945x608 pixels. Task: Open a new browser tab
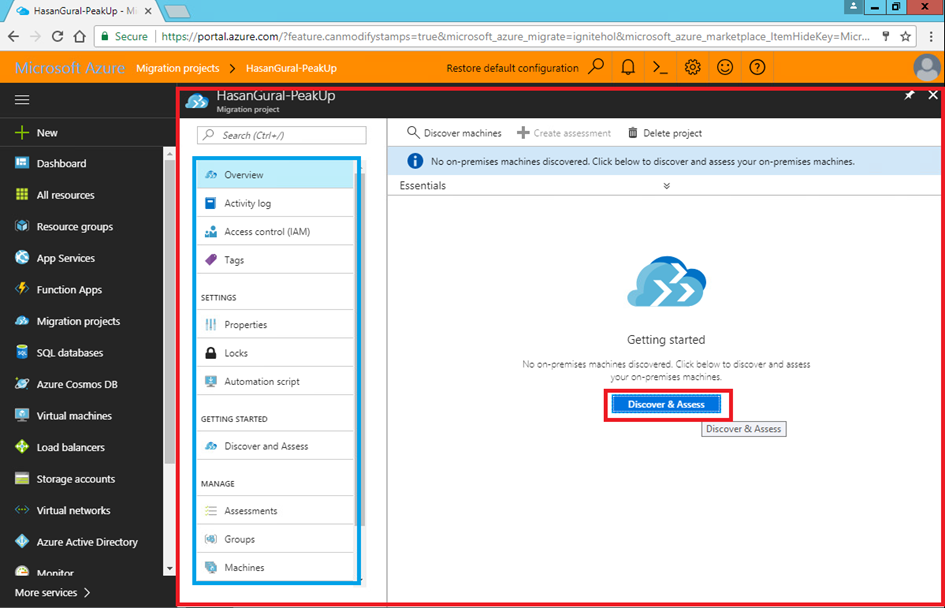[x=176, y=11]
